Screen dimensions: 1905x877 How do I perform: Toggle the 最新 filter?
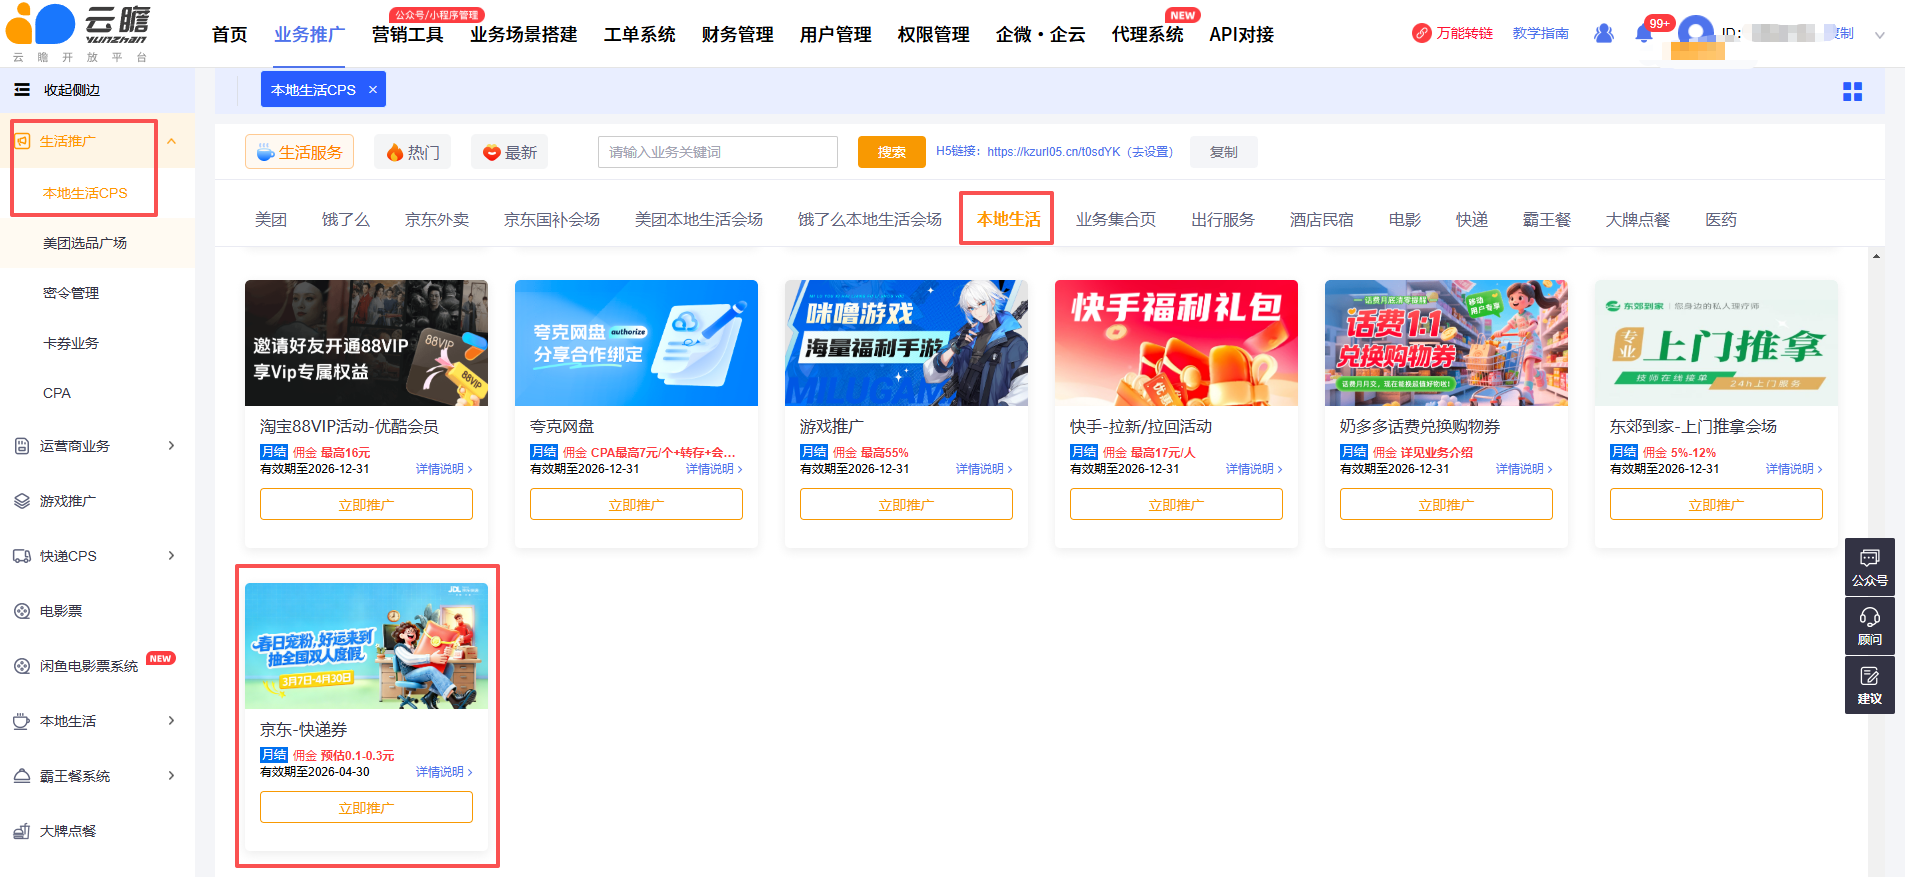[510, 152]
